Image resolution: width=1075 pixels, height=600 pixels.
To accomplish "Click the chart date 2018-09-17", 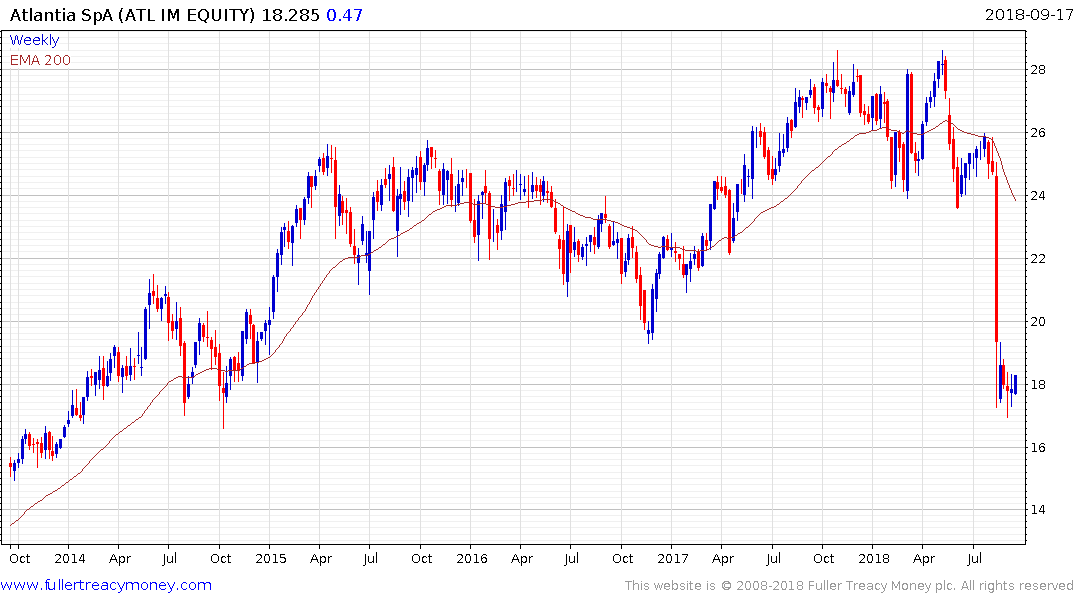I will tap(1028, 14).
